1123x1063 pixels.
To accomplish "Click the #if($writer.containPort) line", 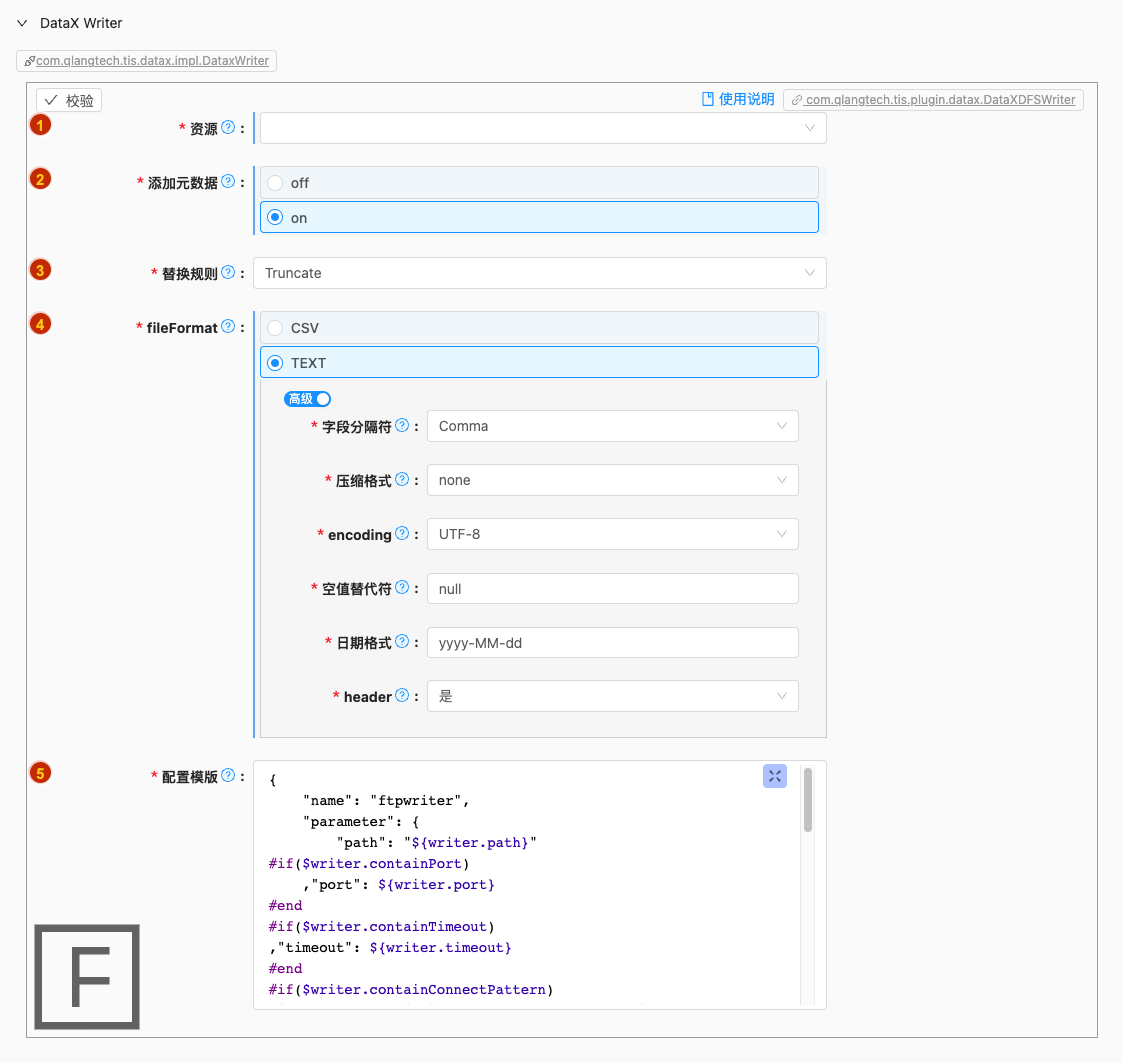I will point(369,864).
